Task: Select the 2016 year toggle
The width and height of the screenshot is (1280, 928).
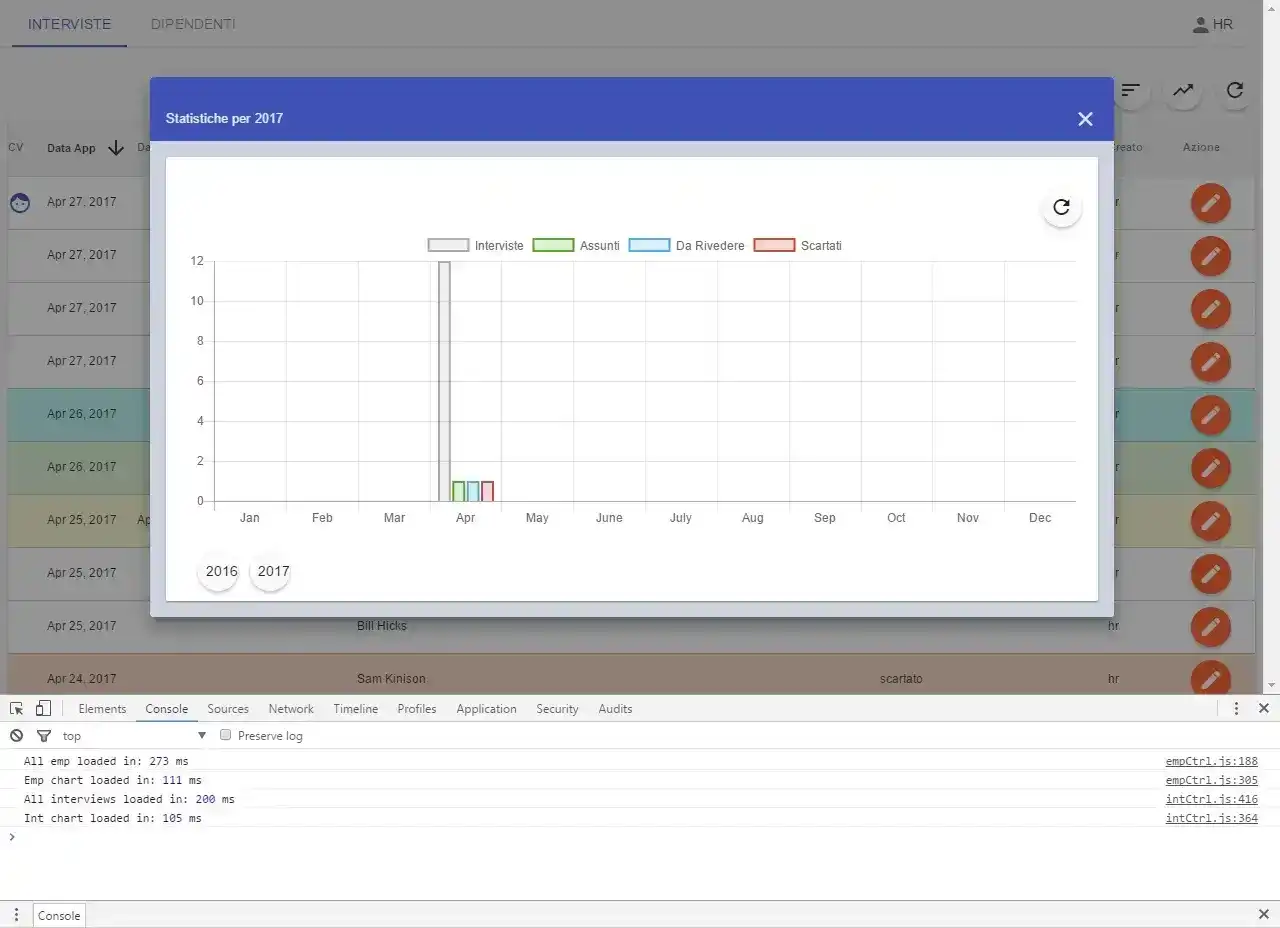Action: click(220, 571)
